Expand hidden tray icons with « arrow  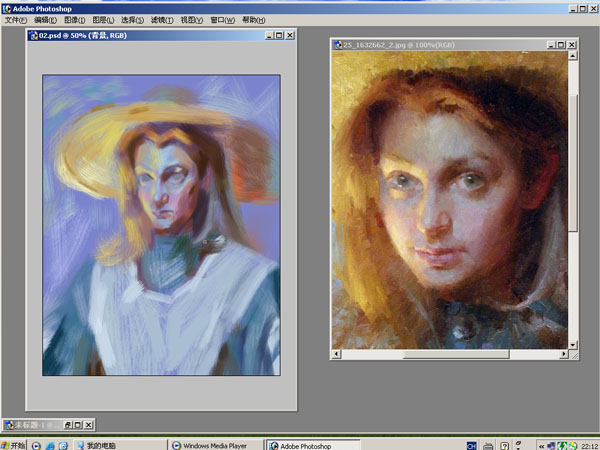point(541,446)
